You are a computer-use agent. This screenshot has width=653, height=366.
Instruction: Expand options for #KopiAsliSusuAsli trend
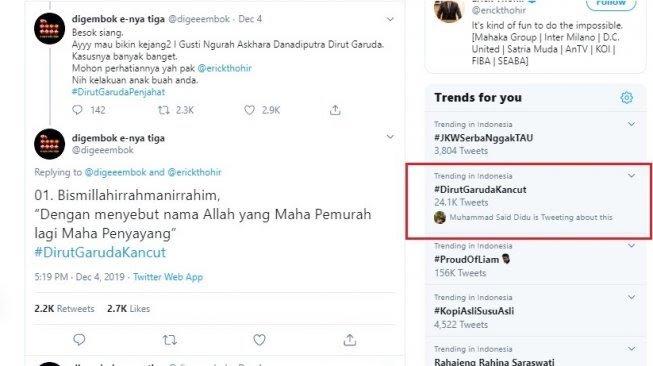tap(631, 297)
